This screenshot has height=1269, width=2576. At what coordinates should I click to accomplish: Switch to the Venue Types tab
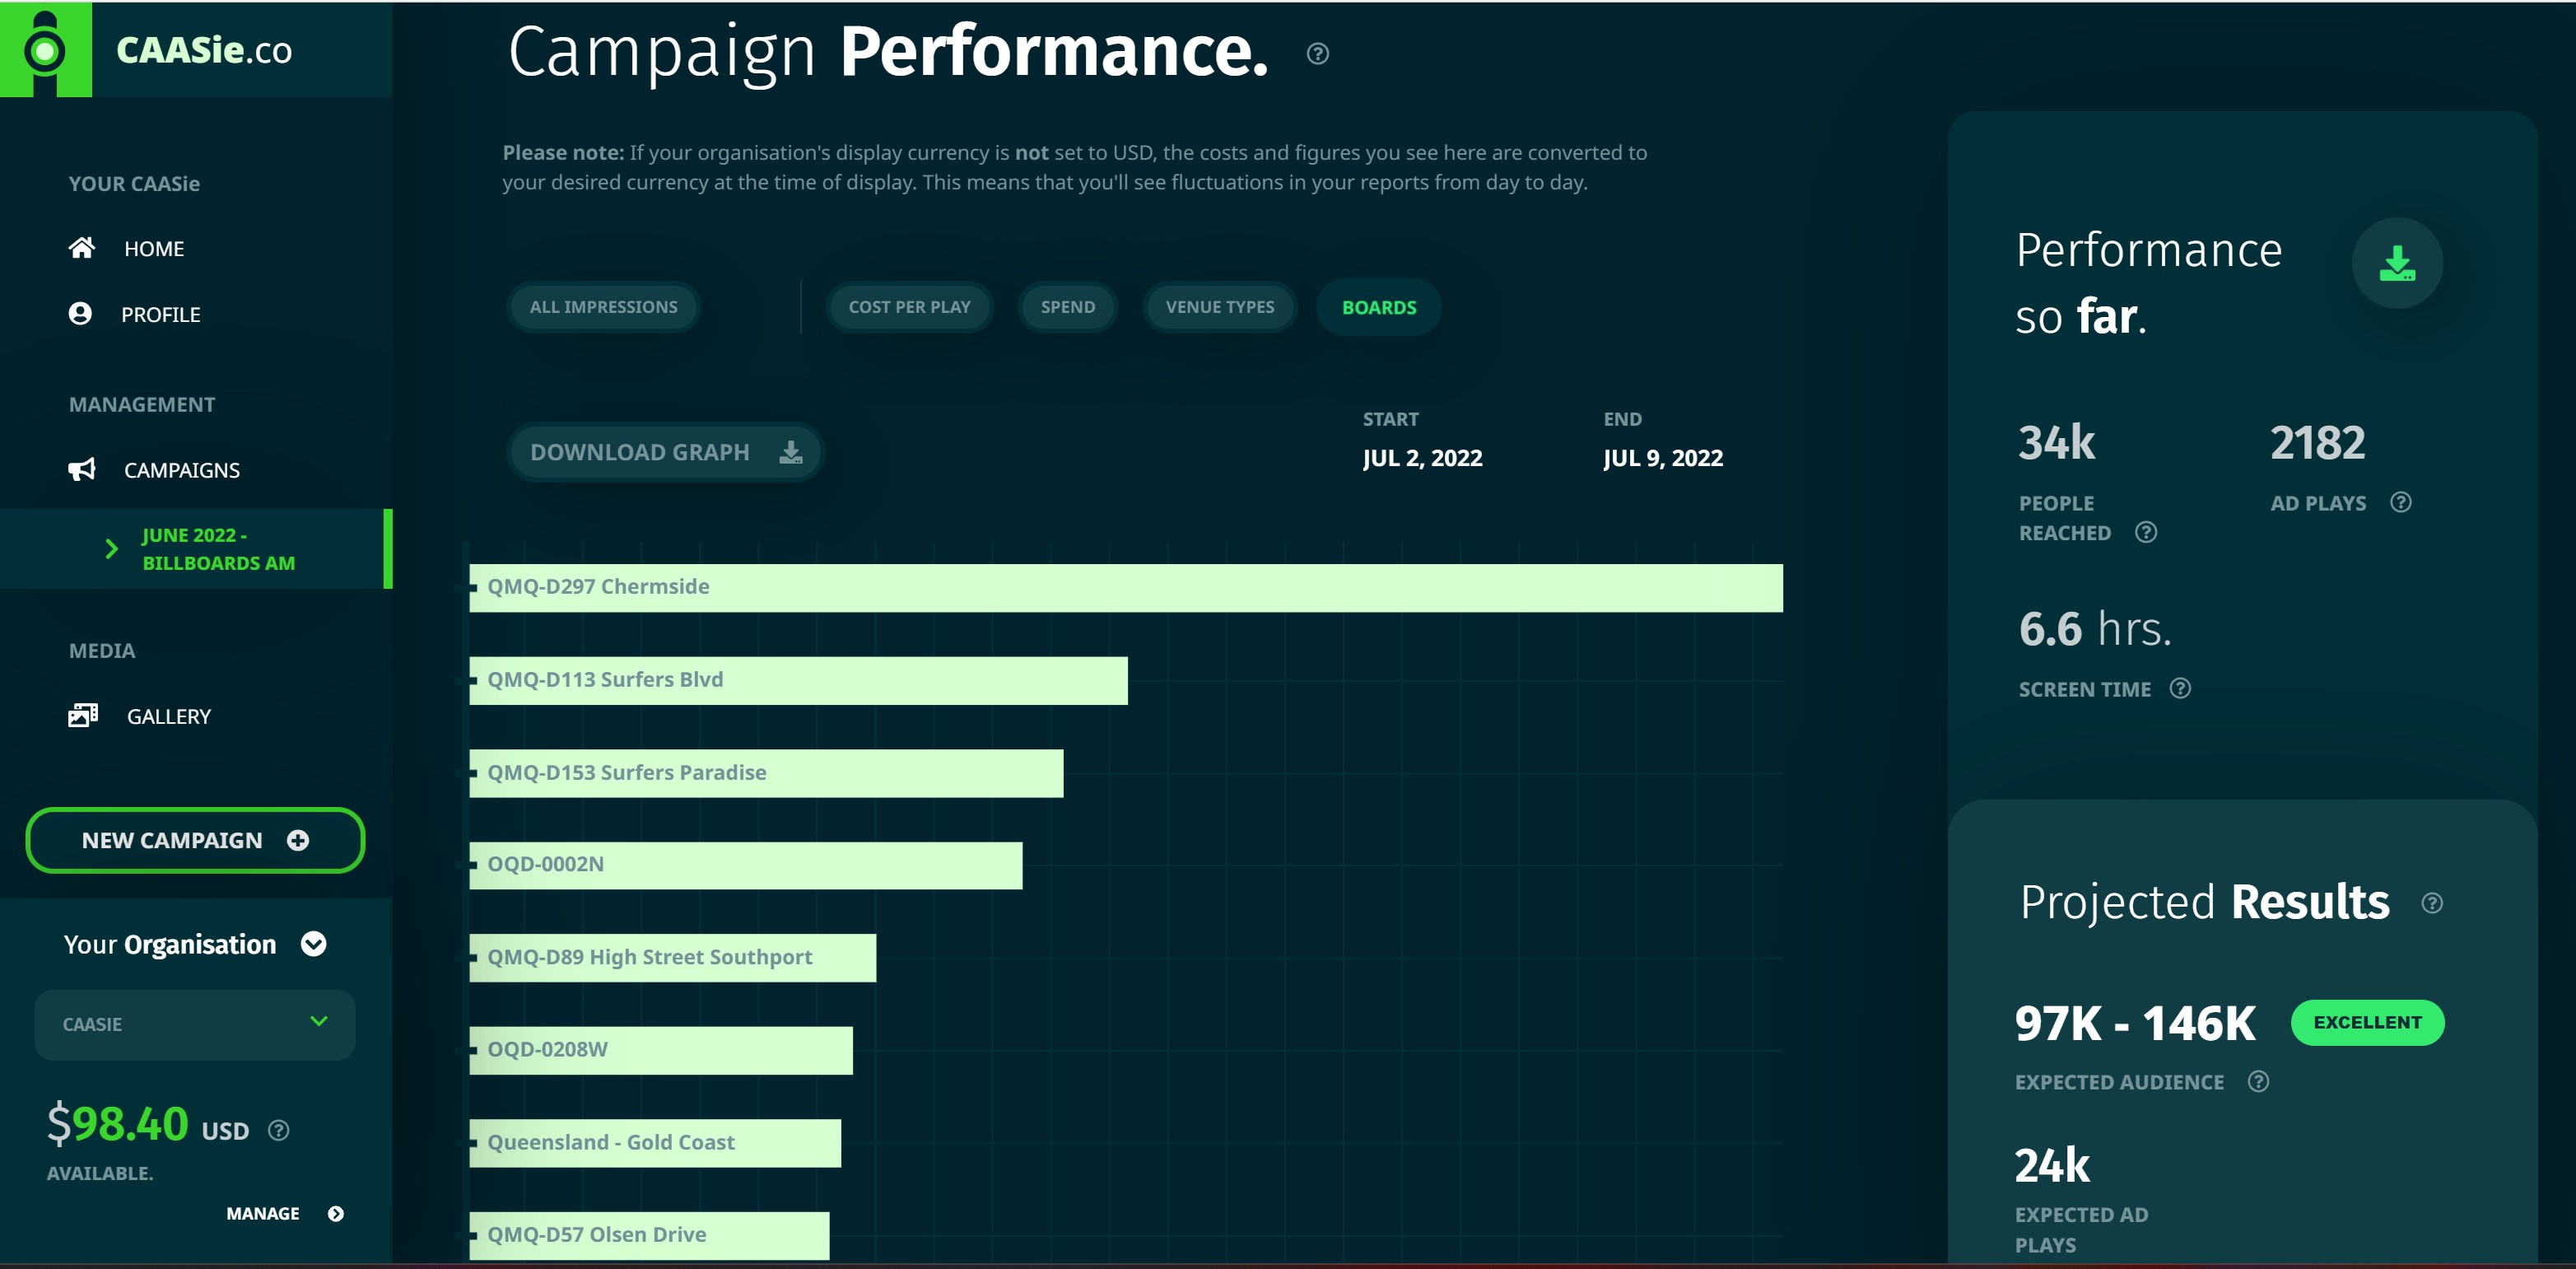(x=1219, y=307)
